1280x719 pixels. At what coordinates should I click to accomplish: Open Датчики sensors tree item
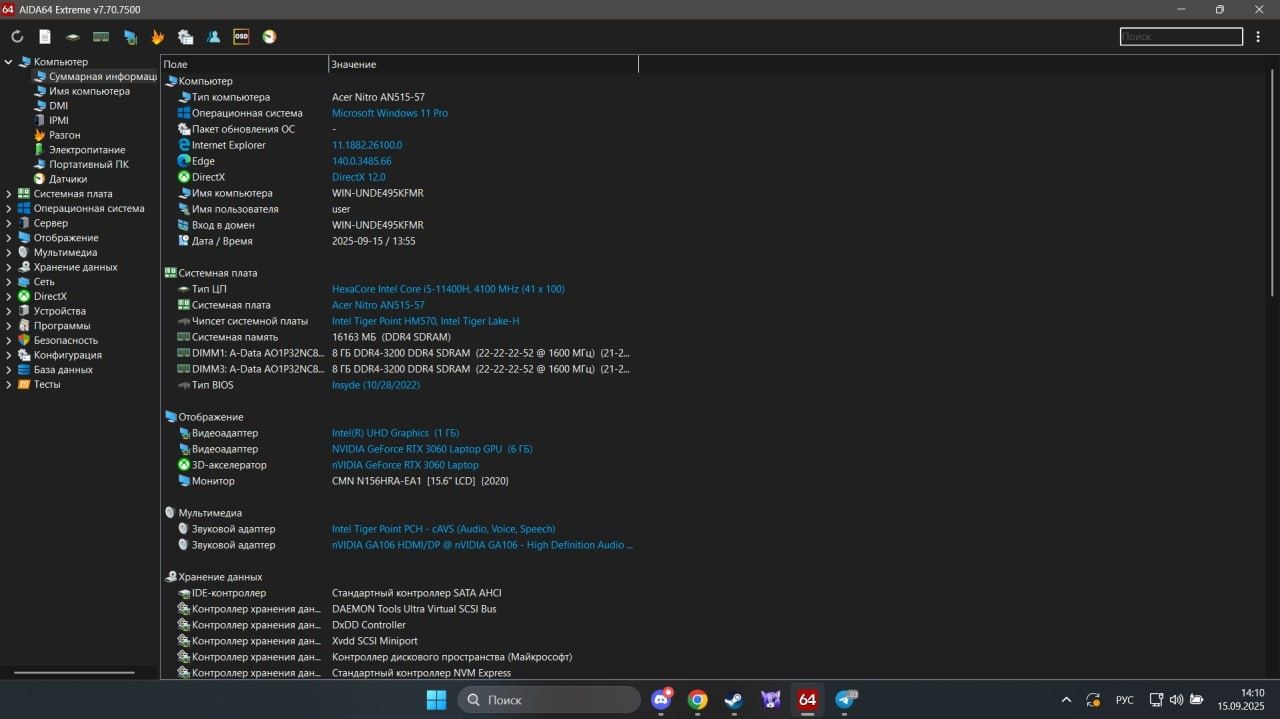[68, 179]
